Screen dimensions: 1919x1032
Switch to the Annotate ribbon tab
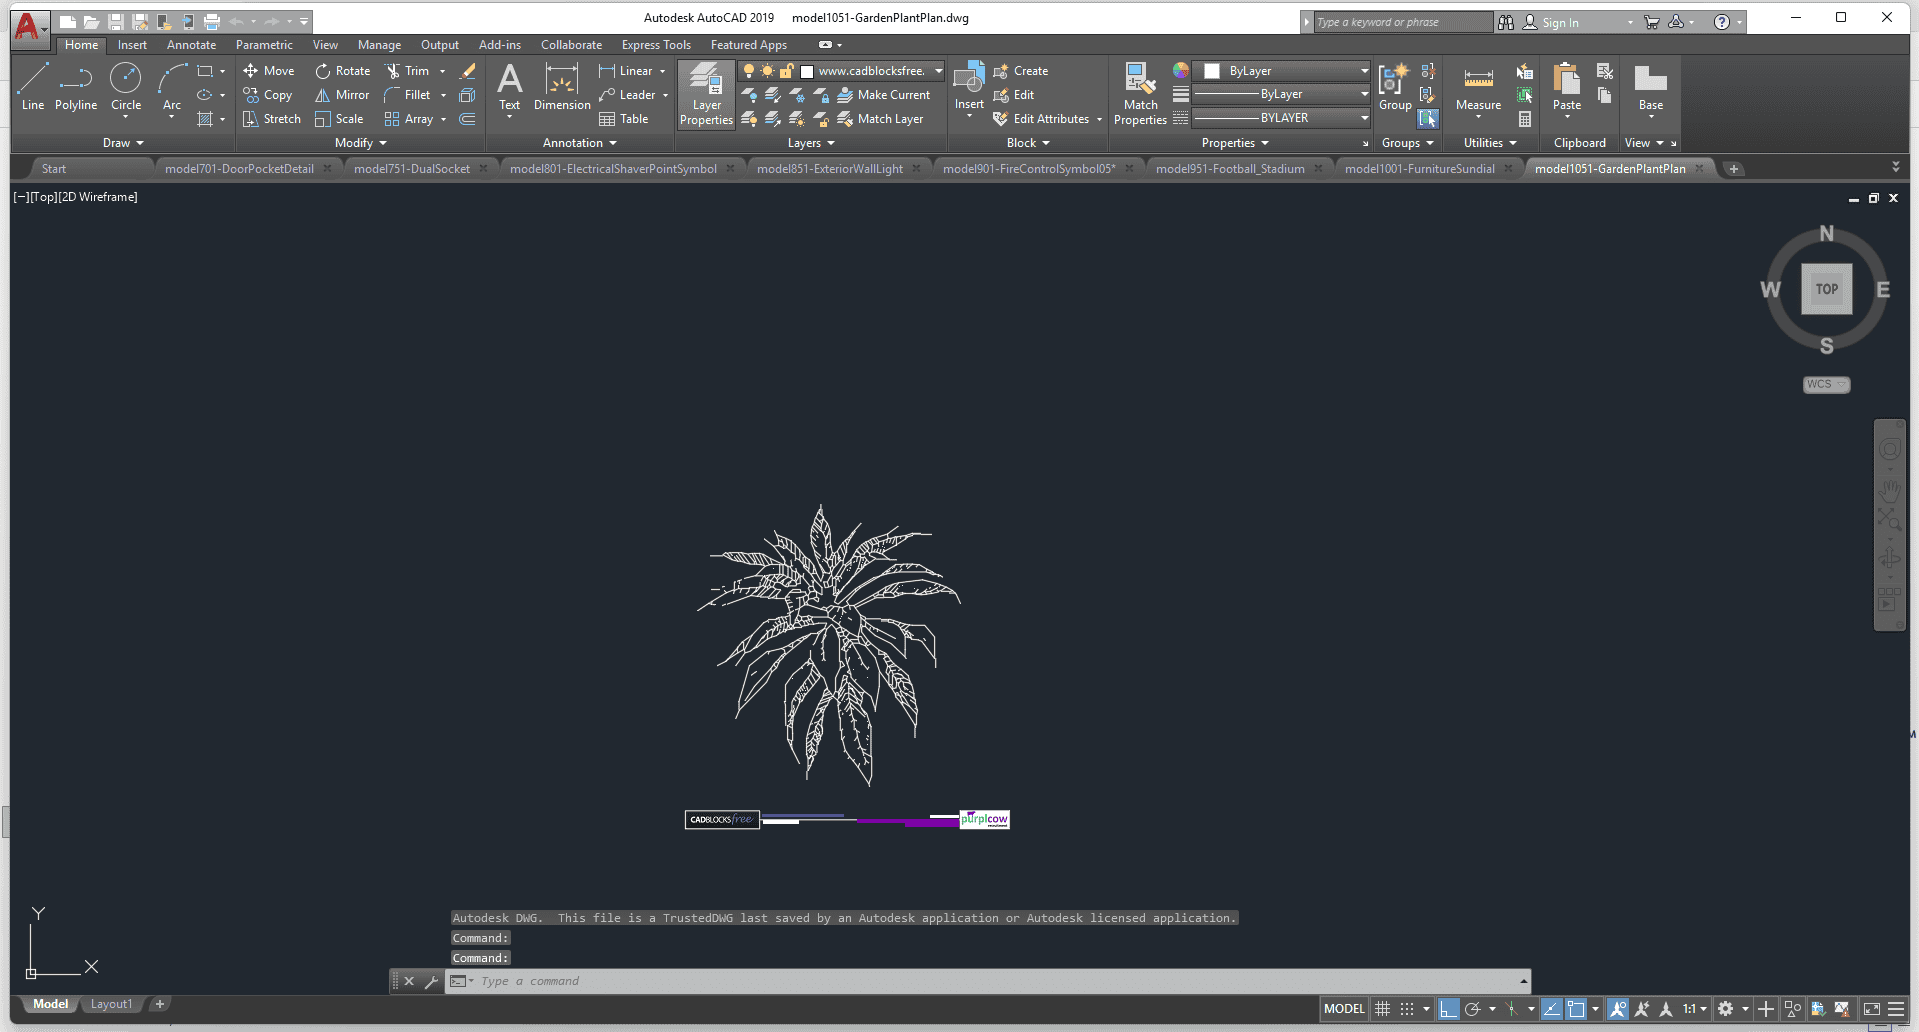tap(191, 45)
